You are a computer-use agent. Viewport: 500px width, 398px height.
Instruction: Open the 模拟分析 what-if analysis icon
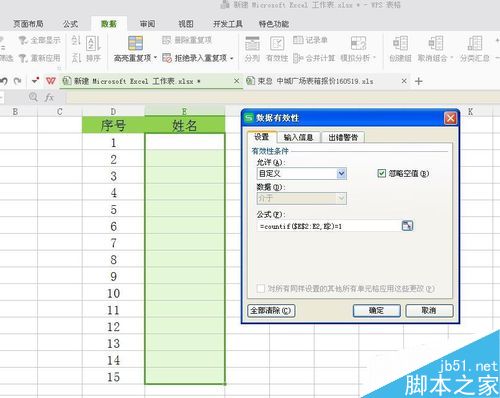click(358, 44)
